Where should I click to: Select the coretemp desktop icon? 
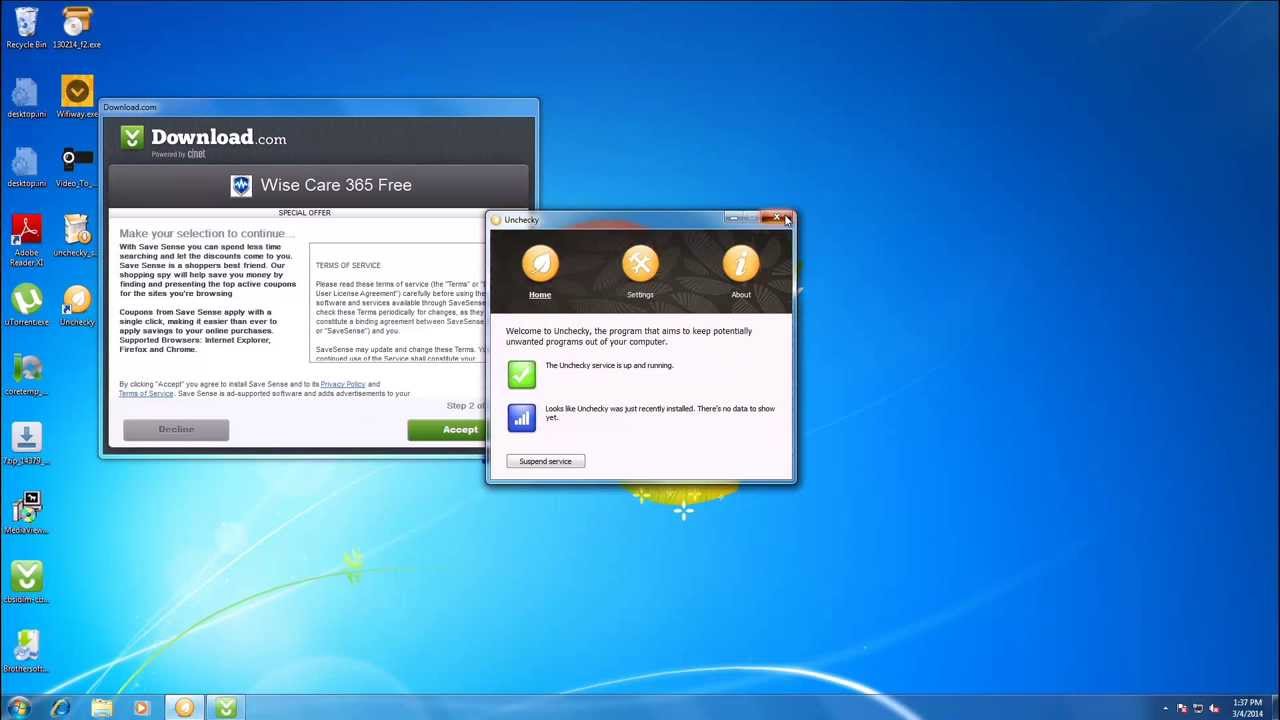(26, 375)
